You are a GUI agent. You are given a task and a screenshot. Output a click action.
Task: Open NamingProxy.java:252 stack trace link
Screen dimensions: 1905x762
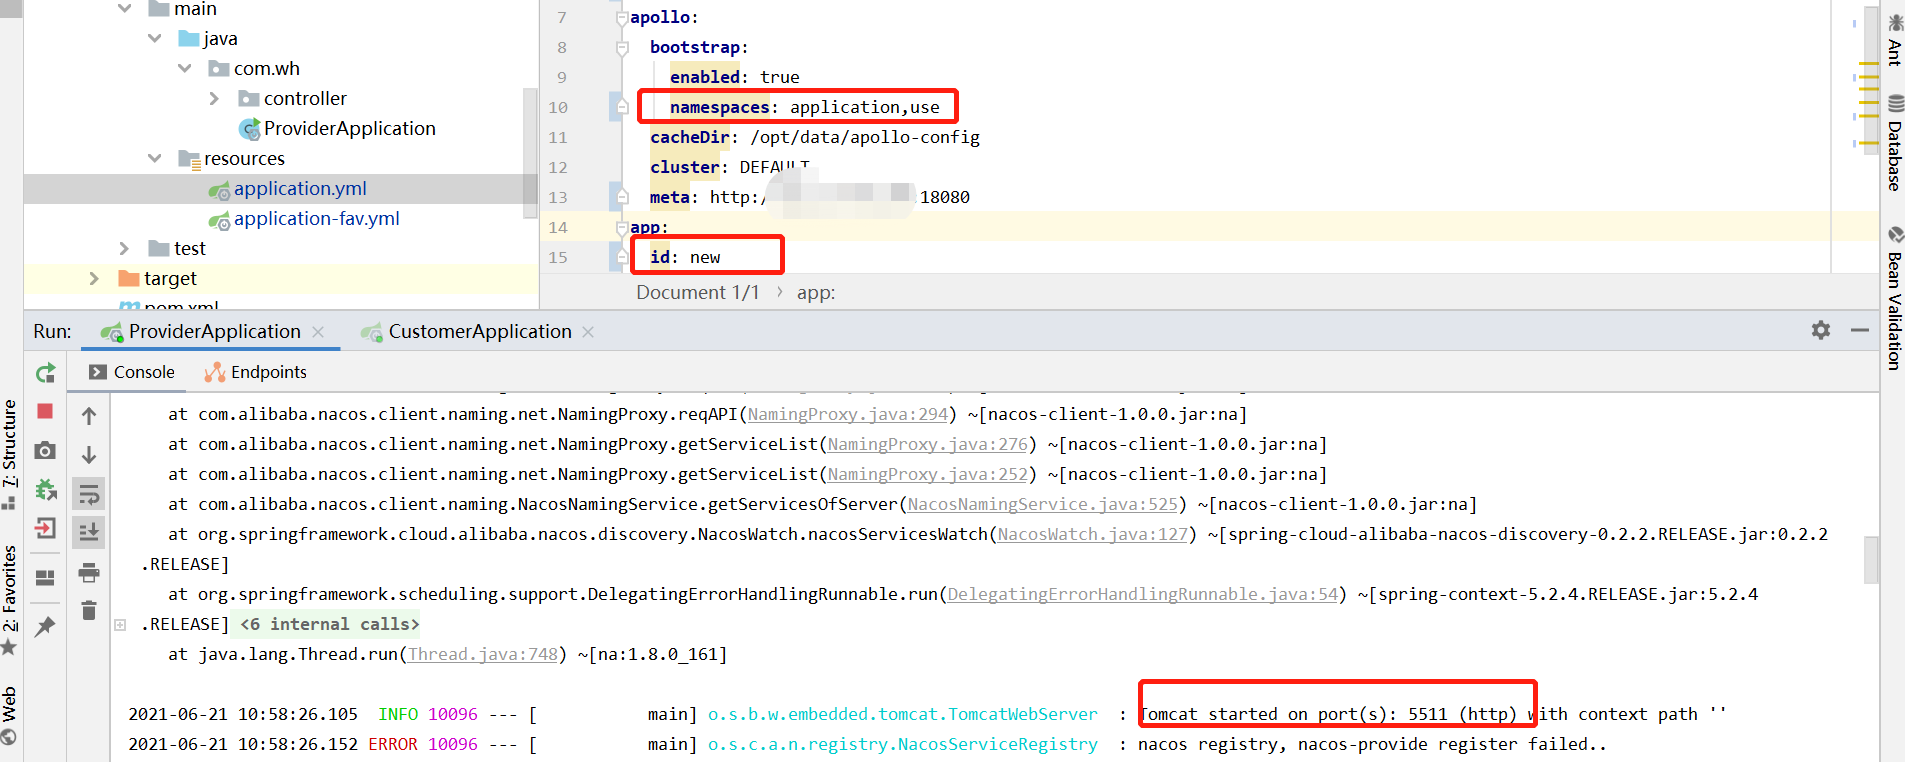[927, 474]
